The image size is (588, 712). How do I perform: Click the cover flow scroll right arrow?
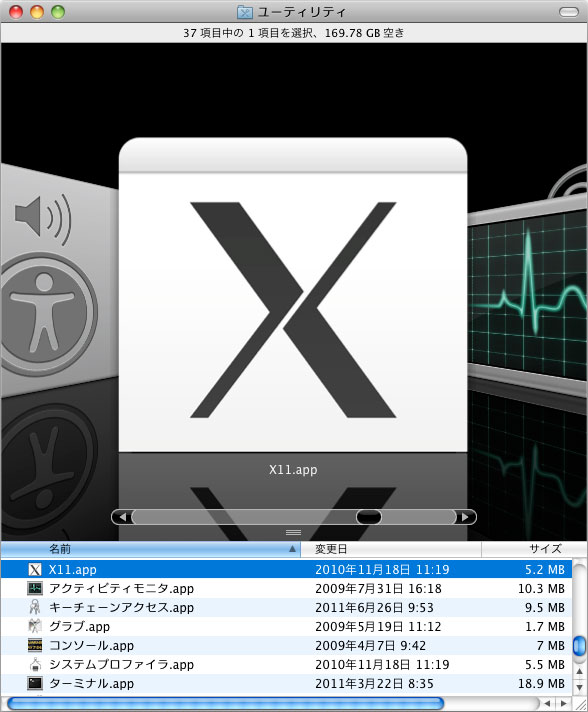[x=465, y=517]
